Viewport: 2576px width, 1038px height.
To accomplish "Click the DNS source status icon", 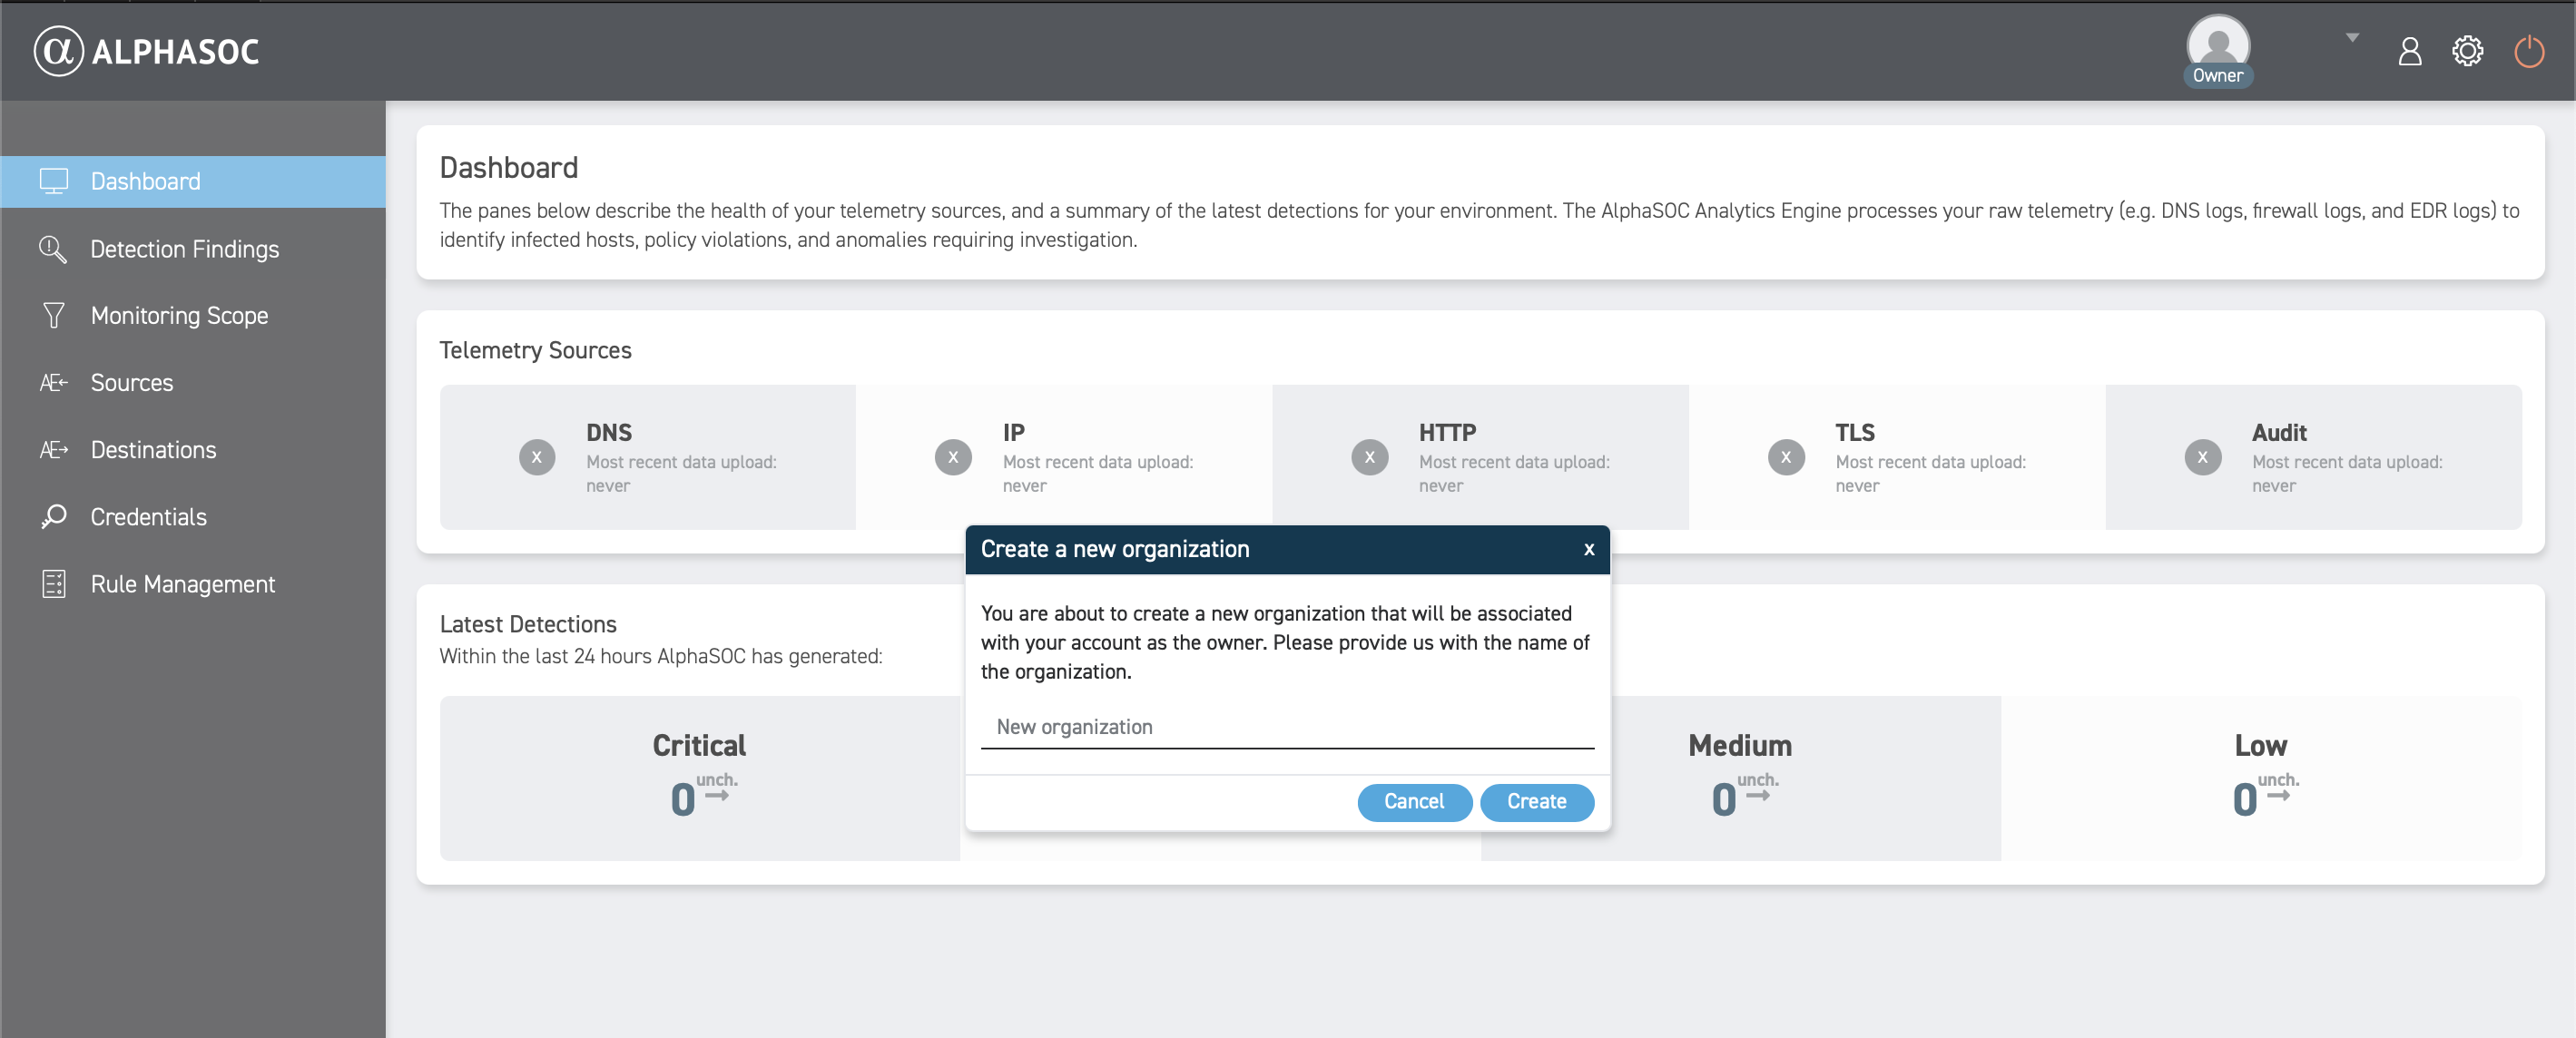I will pyautogui.click(x=537, y=457).
